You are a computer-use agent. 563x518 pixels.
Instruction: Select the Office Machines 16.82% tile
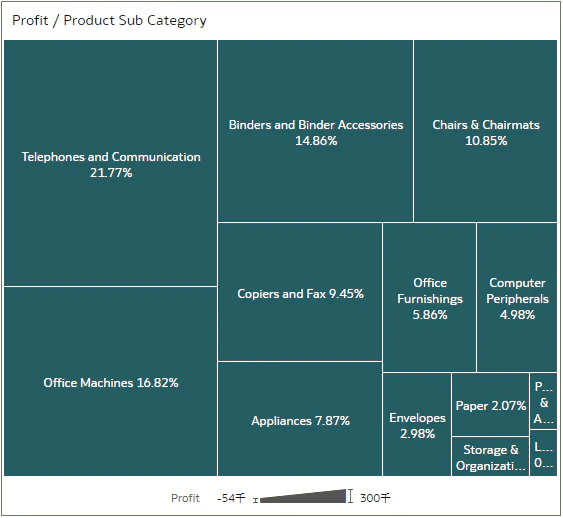[111, 382]
